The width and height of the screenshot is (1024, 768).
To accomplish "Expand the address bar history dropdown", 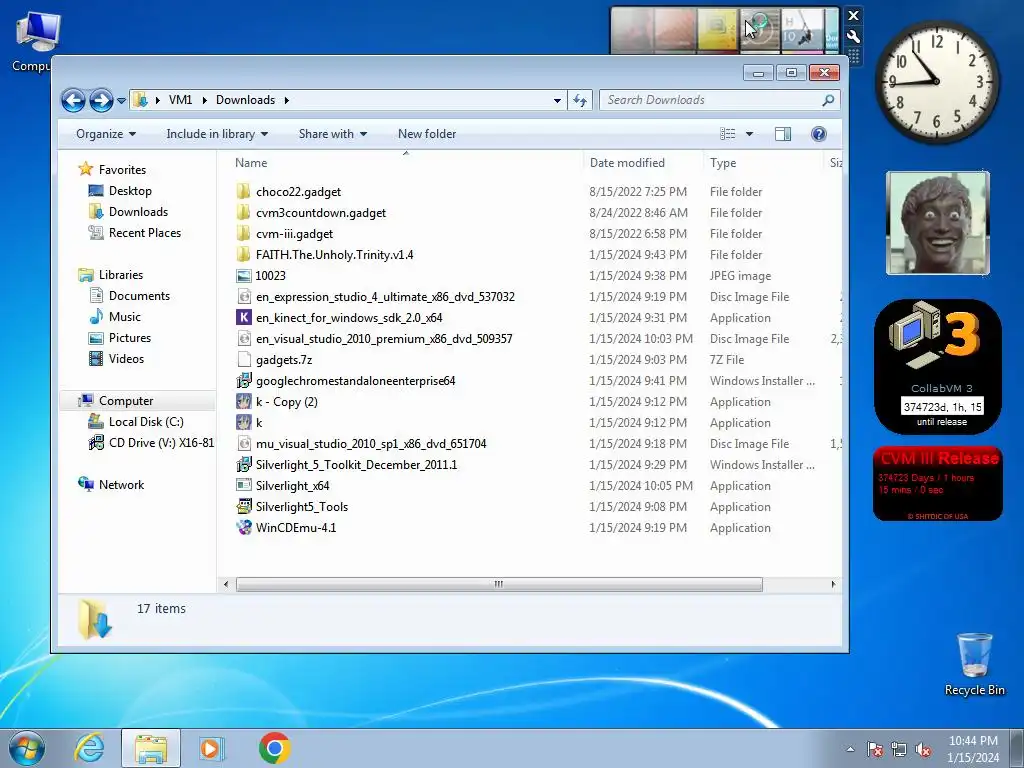I will tap(557, 101).
